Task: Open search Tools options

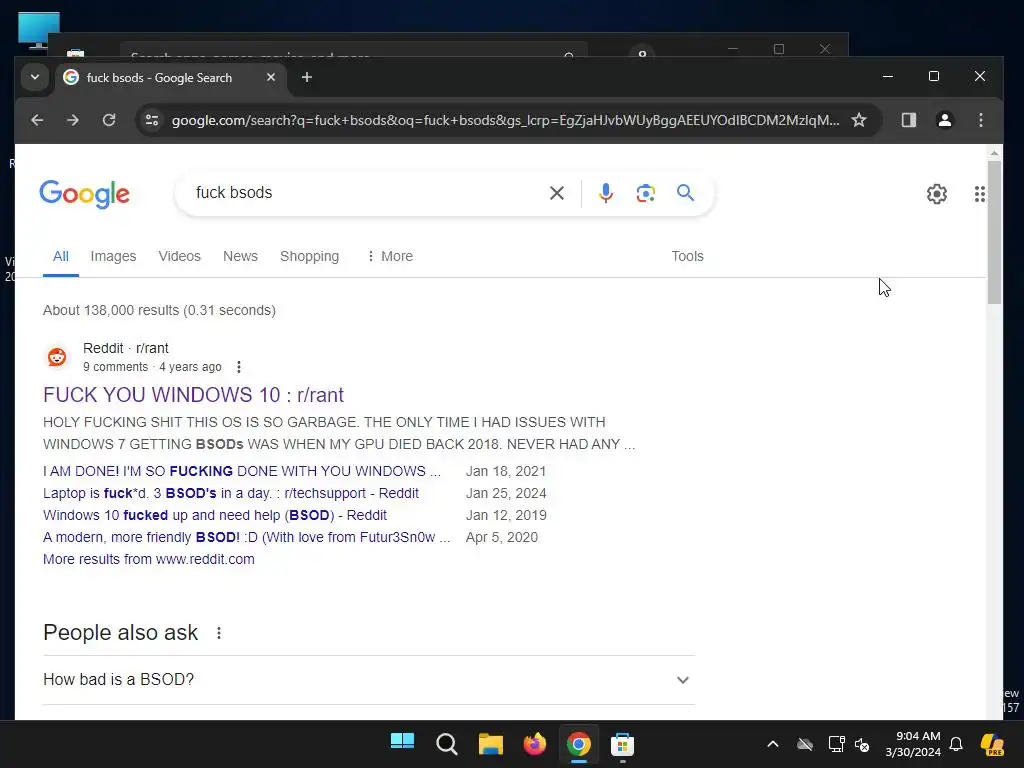Action: click(687, 256)
